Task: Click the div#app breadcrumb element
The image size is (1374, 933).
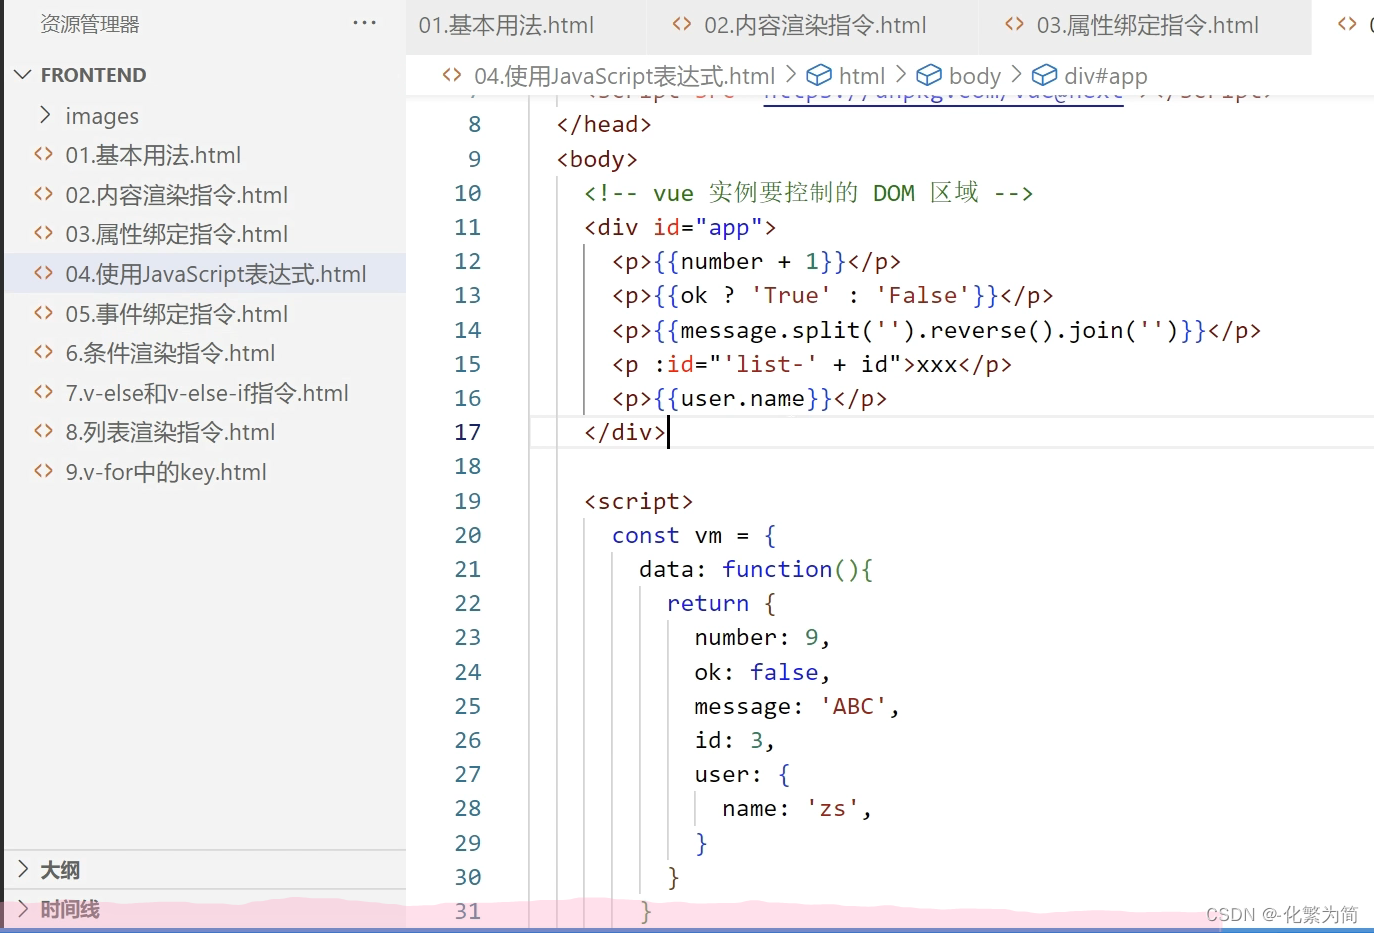Action: [x=1105, y=76]
